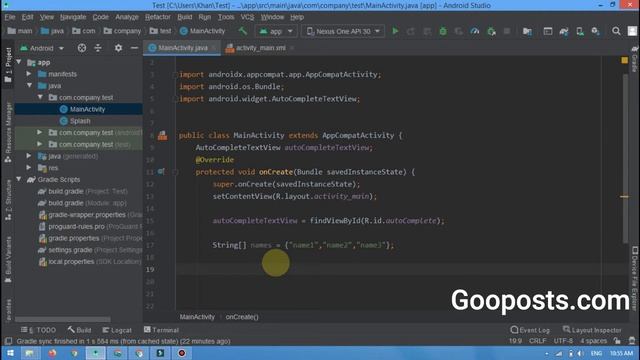Image resolution: width=640 pixels, height=360 pixels.
Task: Click the class gutter icon at line 8
Action: 162,136
